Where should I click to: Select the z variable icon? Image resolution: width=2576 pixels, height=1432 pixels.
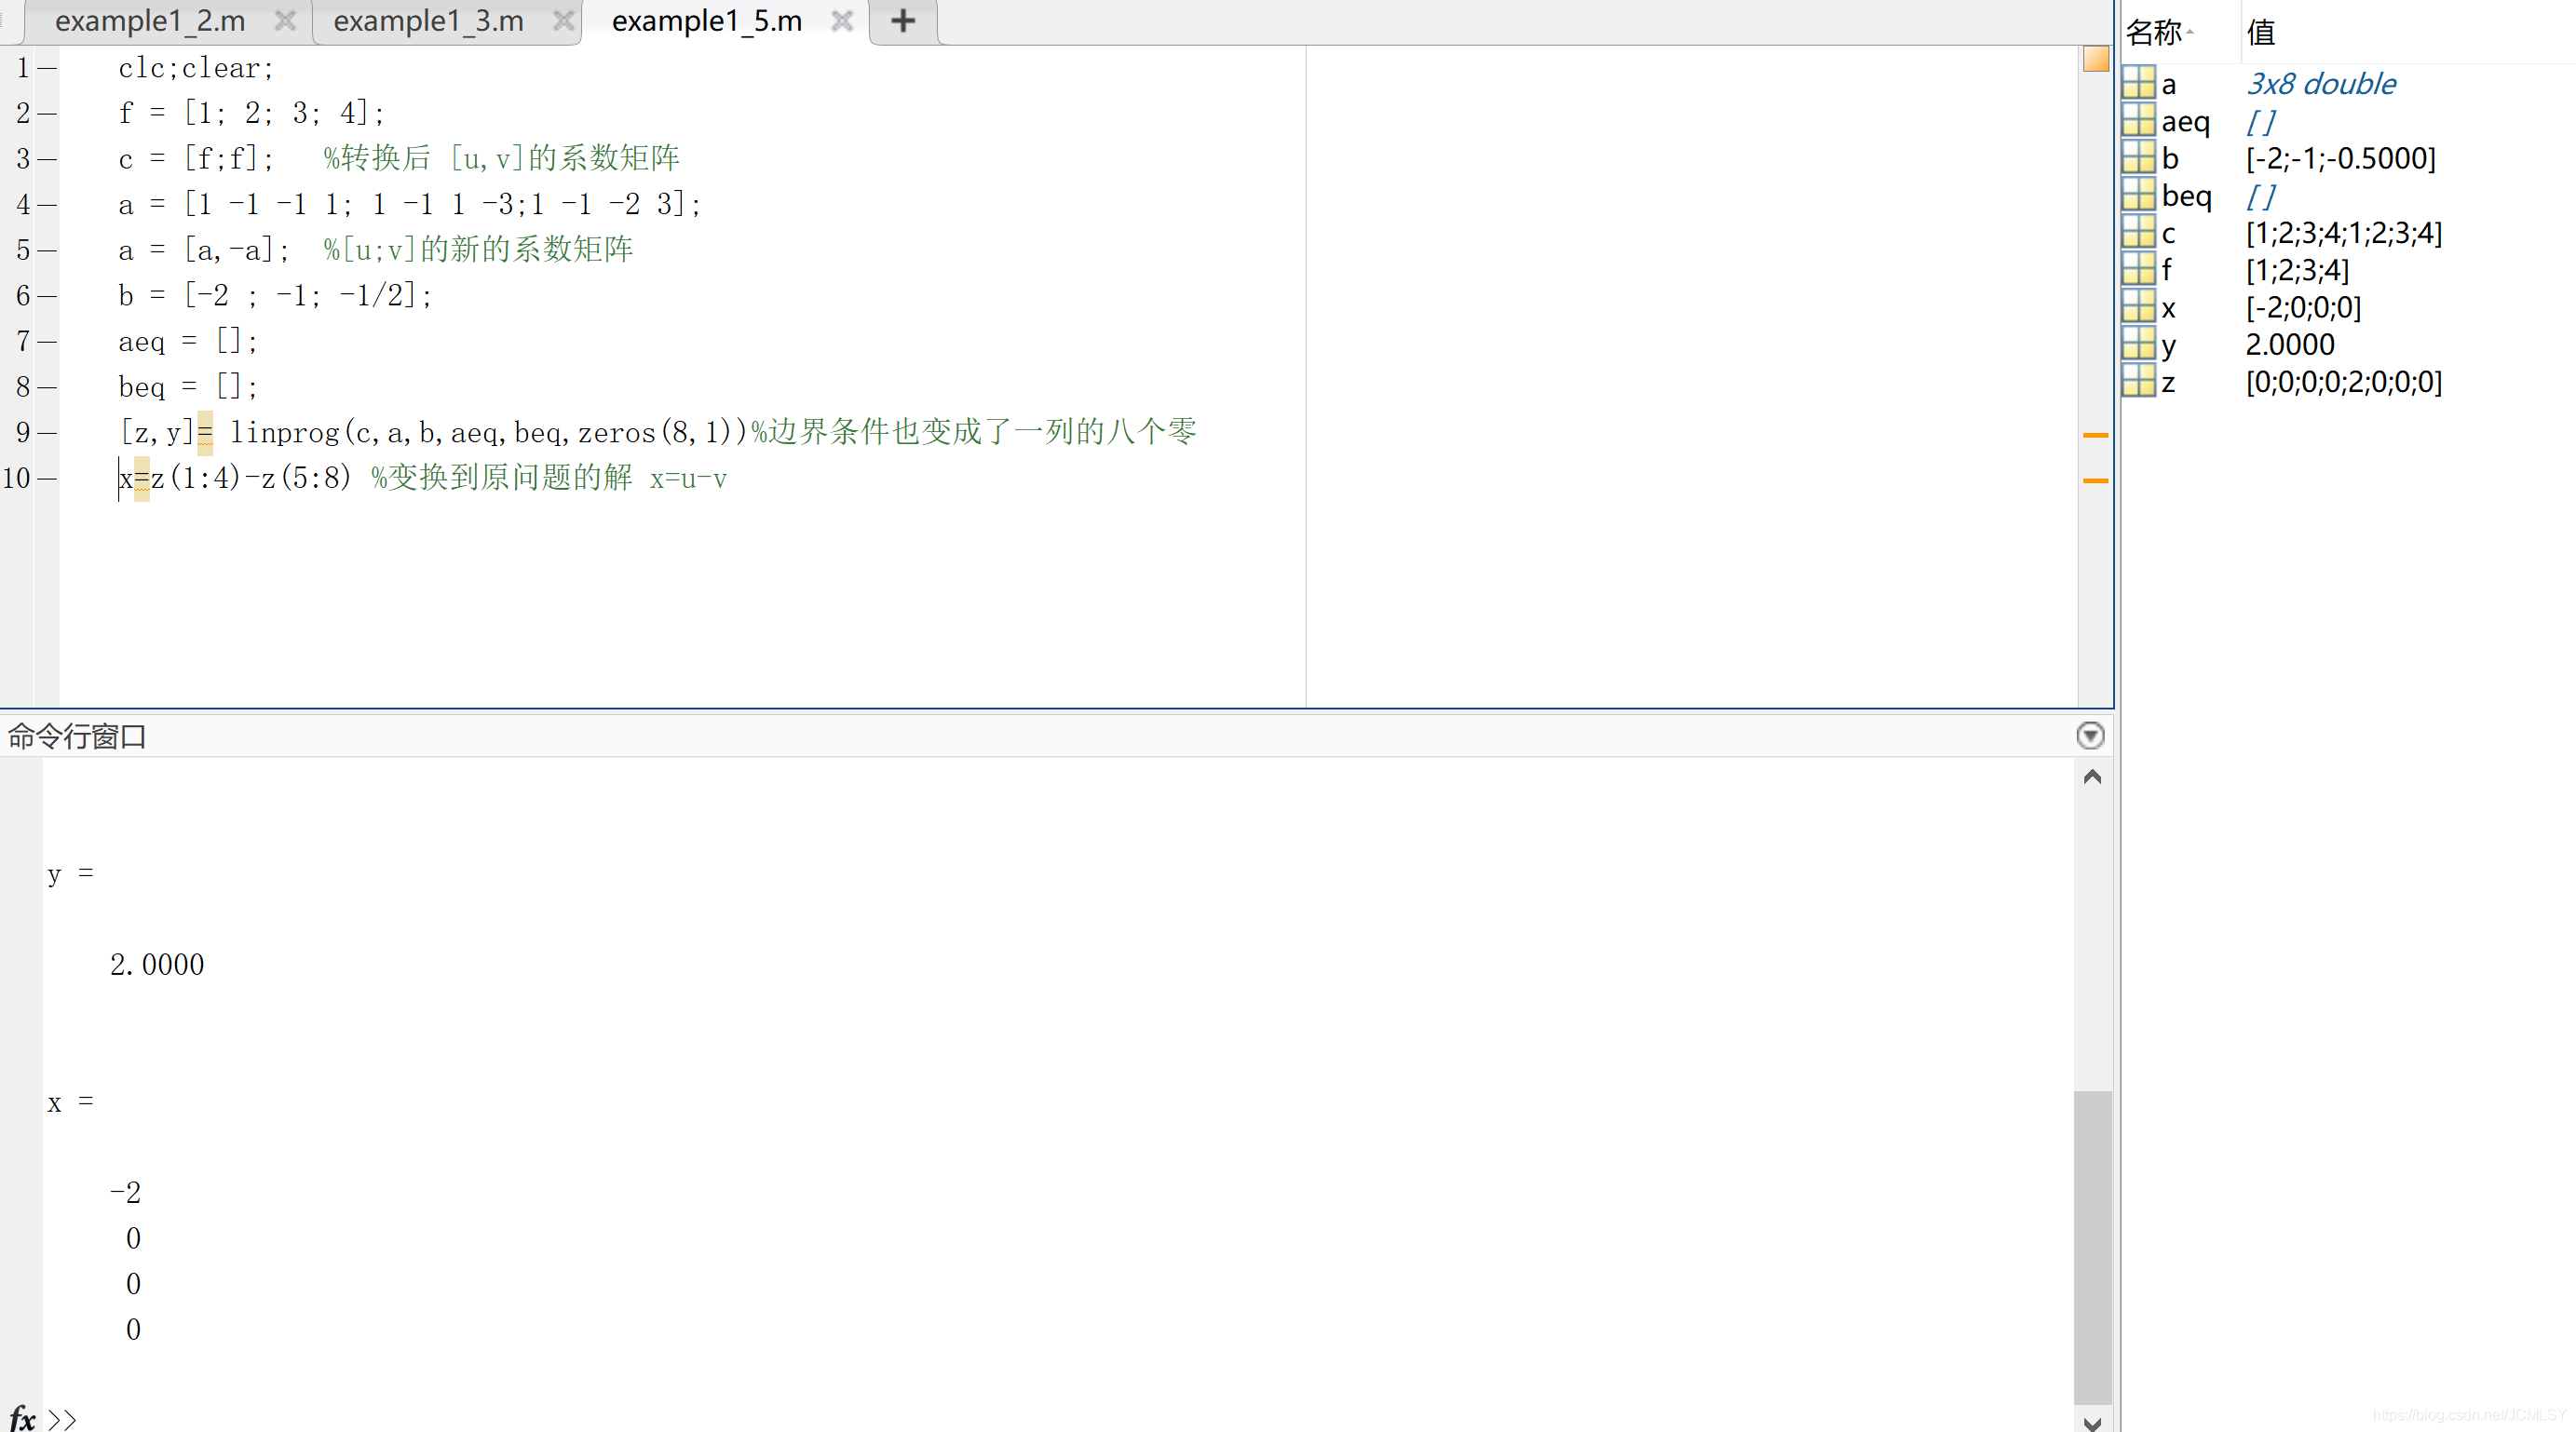coord(2138,381)
